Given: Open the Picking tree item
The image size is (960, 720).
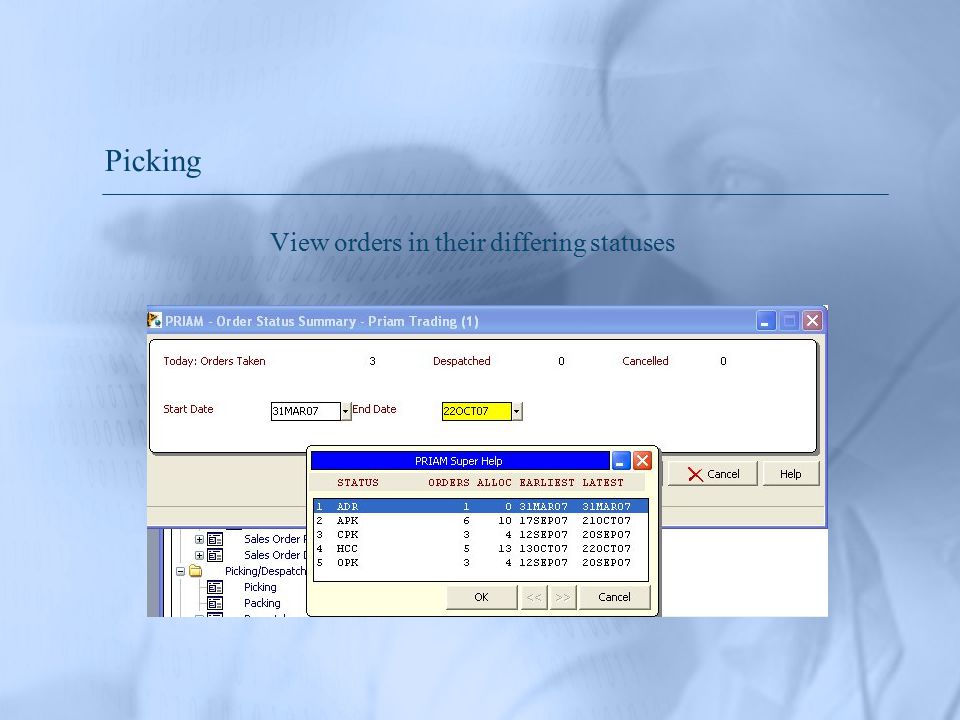Looking at the screenshot, I should point(260,587).
